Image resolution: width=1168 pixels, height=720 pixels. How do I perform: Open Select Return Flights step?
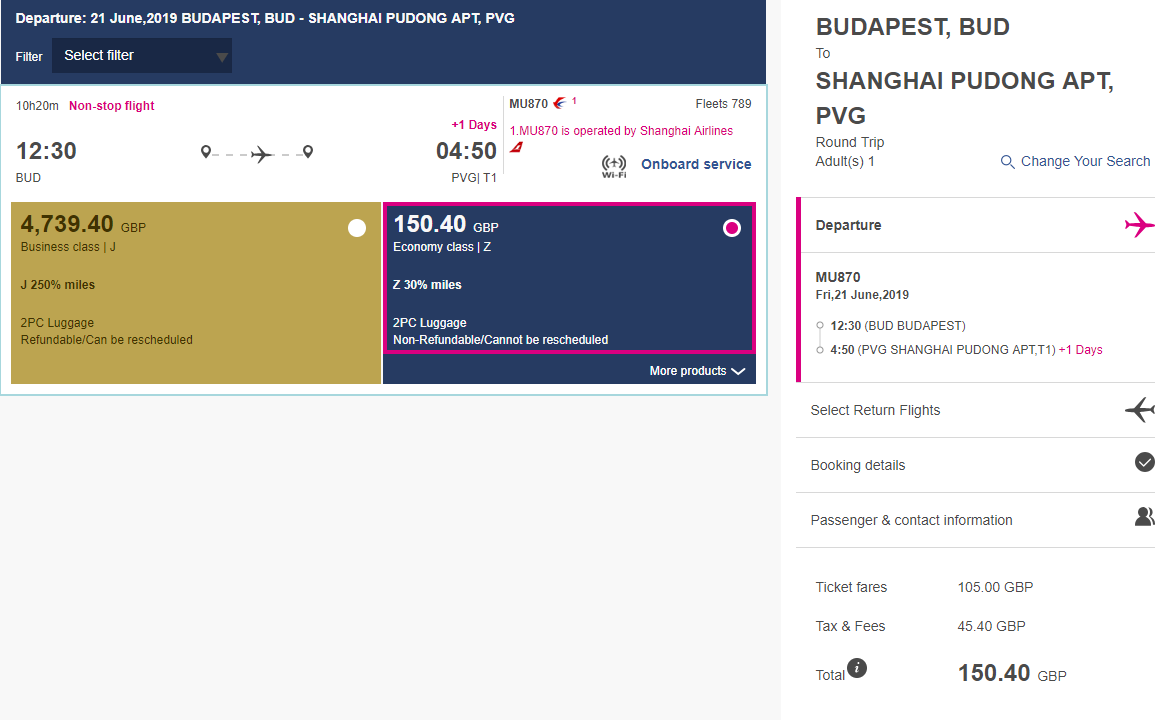coord(875,410)
